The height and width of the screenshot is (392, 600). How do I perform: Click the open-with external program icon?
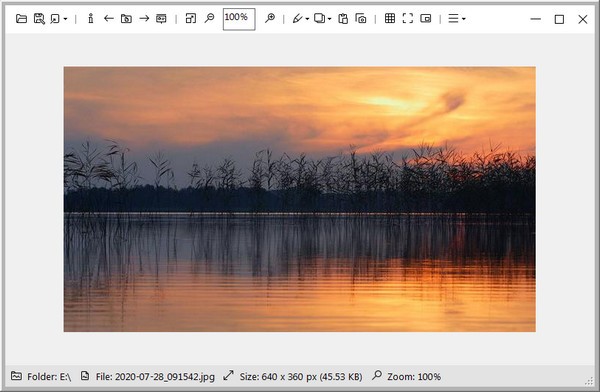[x=55, y=18]
